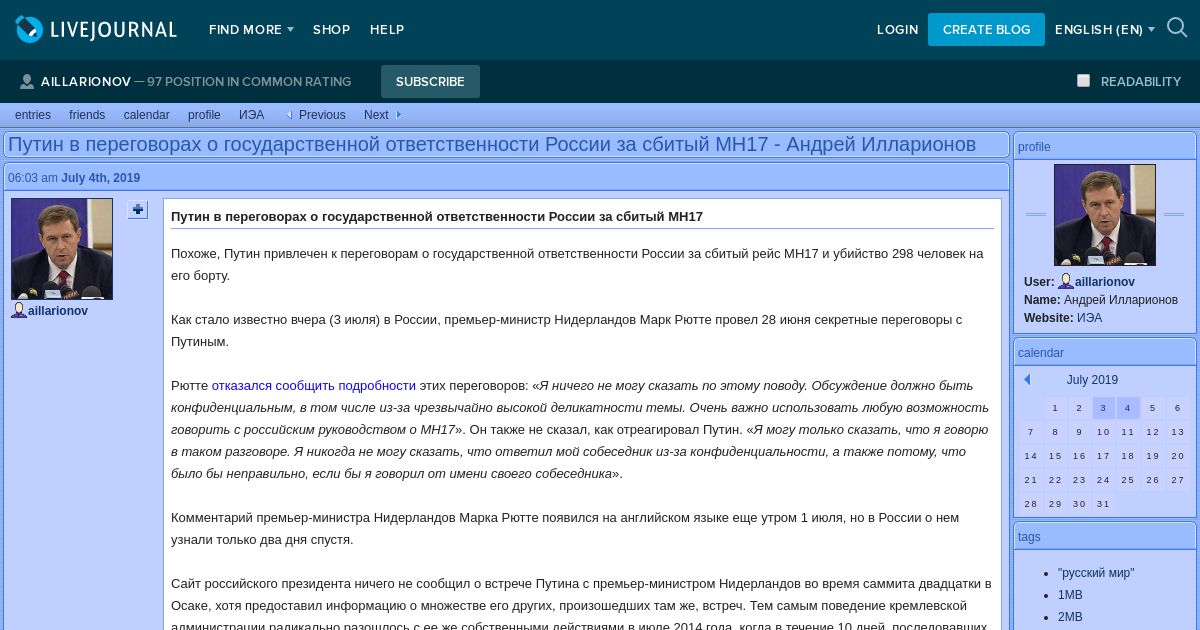
Task: Click the Create Blog button
Action: click(x=986, y=29)
